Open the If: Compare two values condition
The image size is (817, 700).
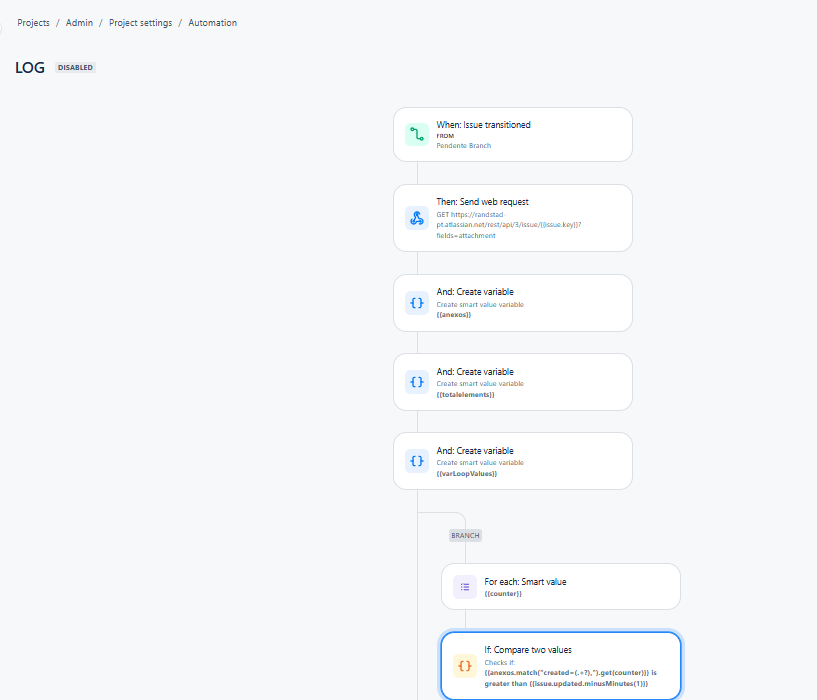point(561,666)
